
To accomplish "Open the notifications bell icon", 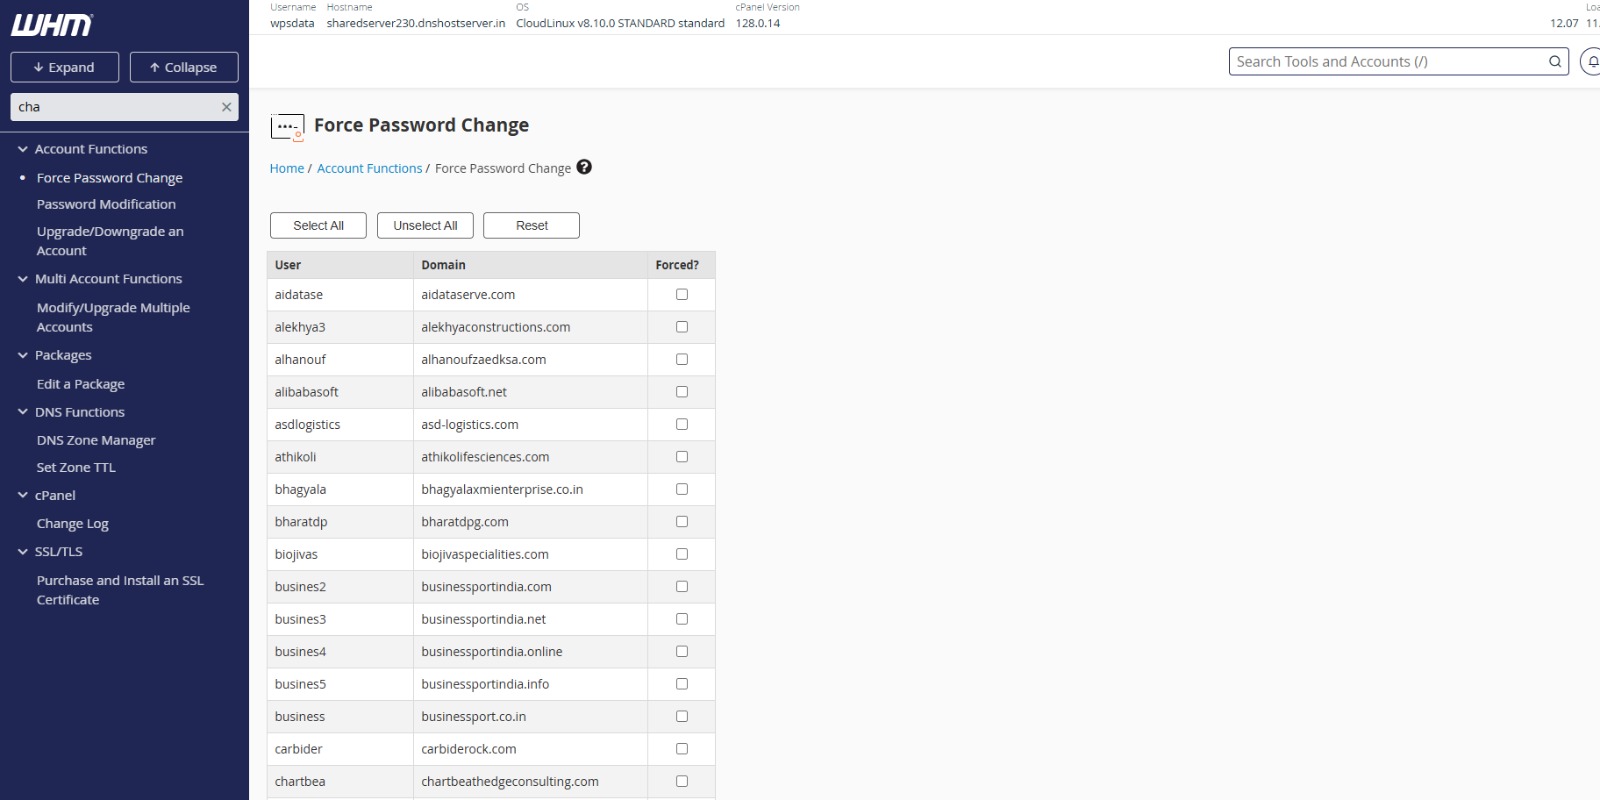I will tap(1591, 62).
